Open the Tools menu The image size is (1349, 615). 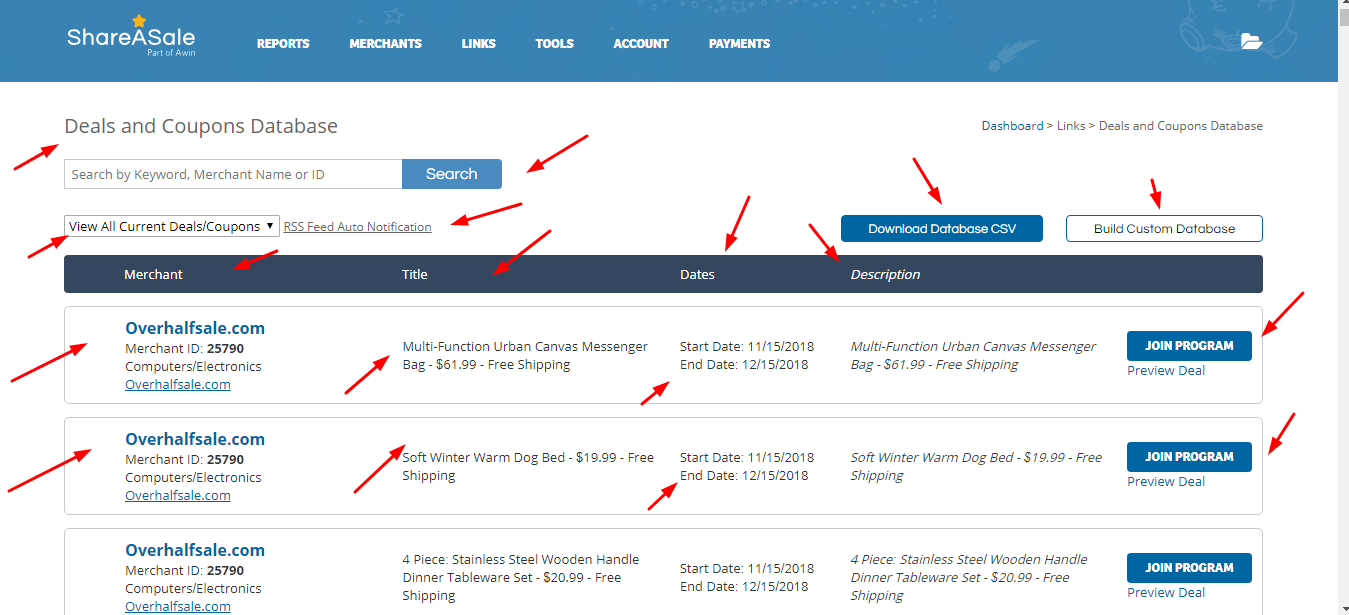(x=554, y=44)
